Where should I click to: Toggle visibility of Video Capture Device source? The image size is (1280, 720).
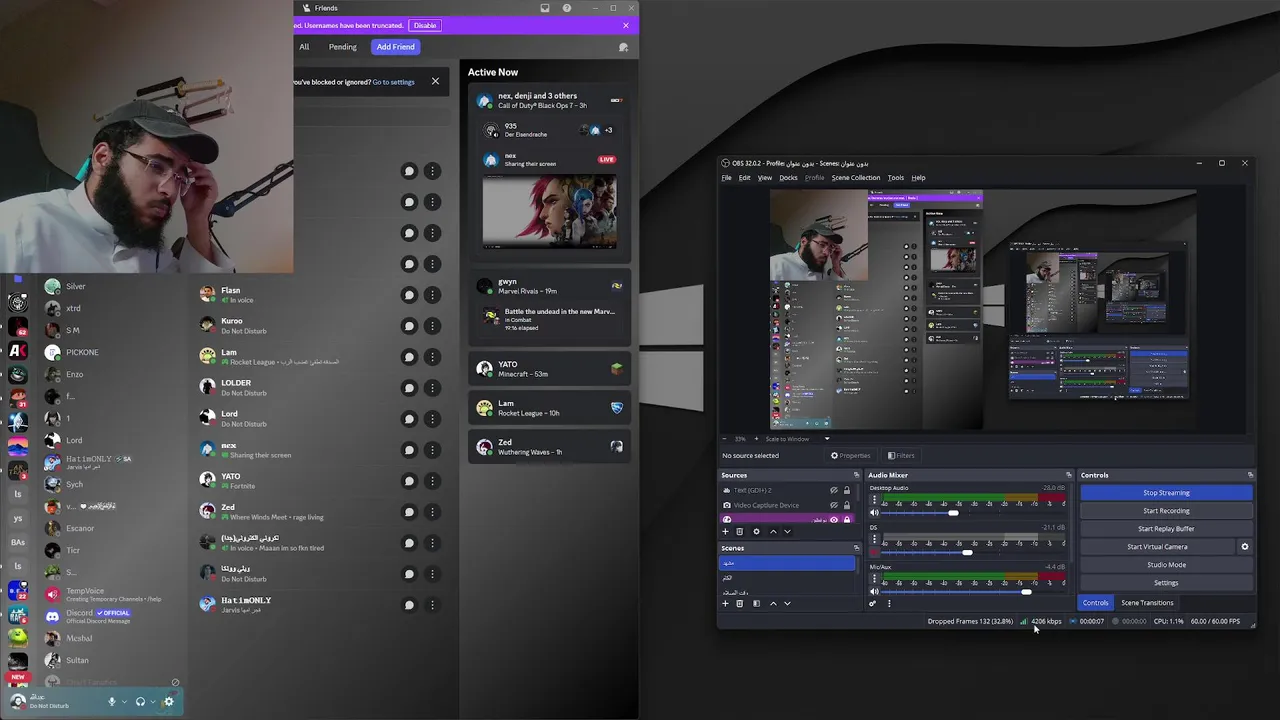(834, 505)
